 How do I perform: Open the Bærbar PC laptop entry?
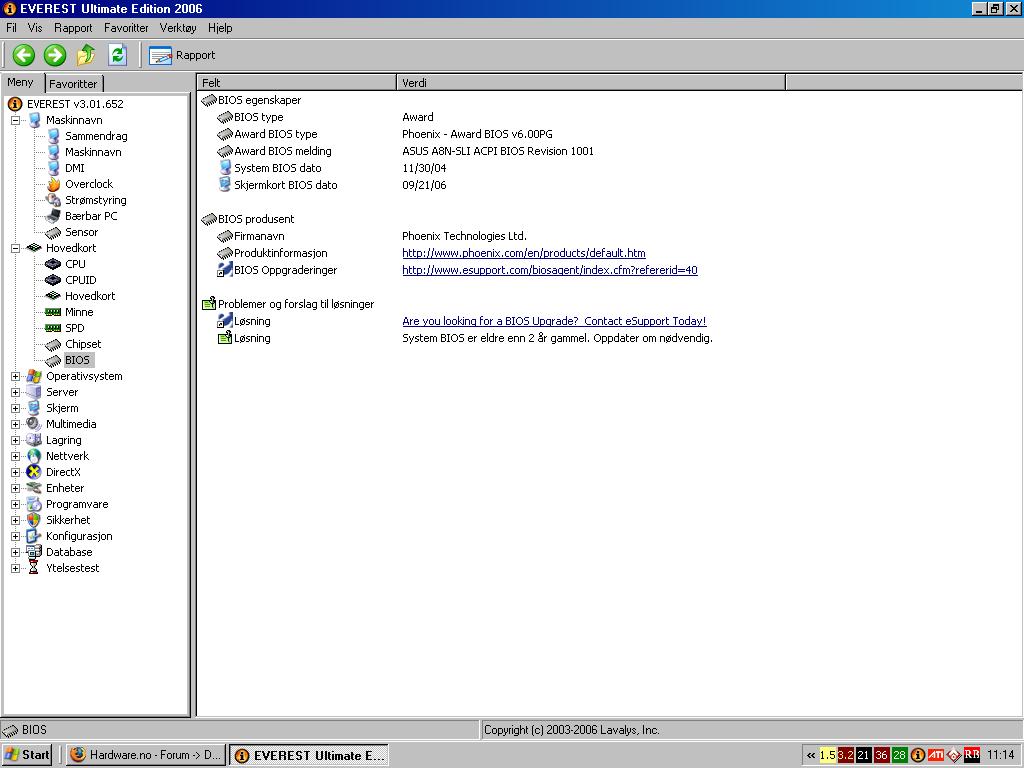coord(91,216)
